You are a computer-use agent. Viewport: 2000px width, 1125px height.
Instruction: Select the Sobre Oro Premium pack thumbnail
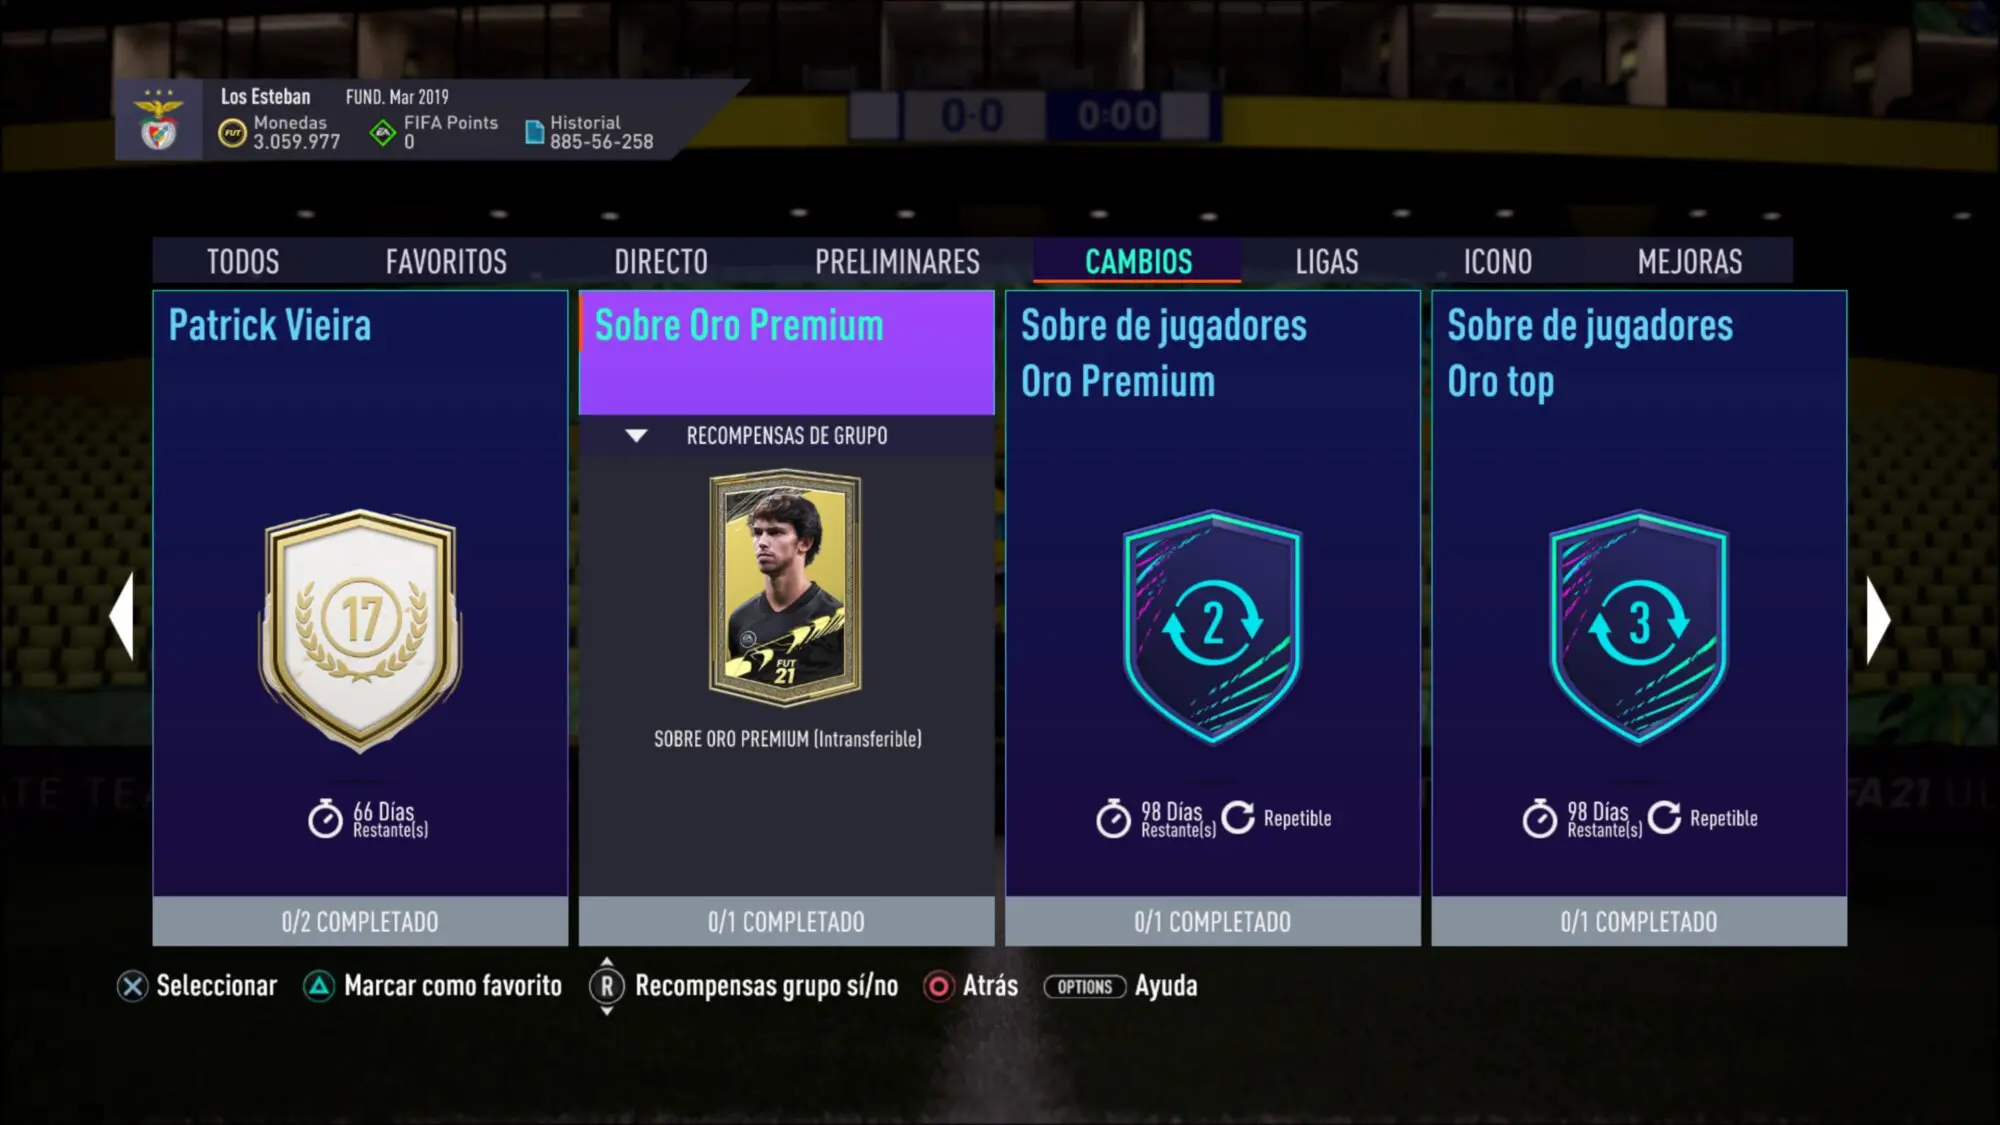785,586
